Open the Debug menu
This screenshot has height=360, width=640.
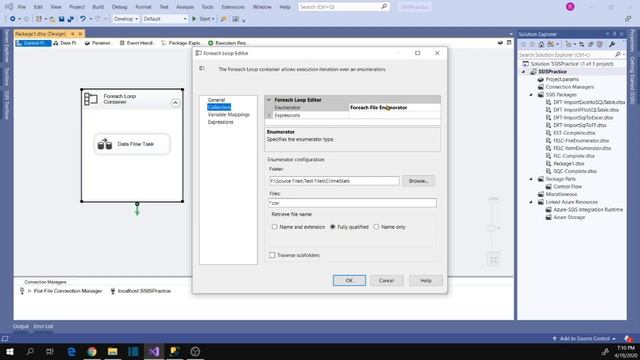pos(120,7)
